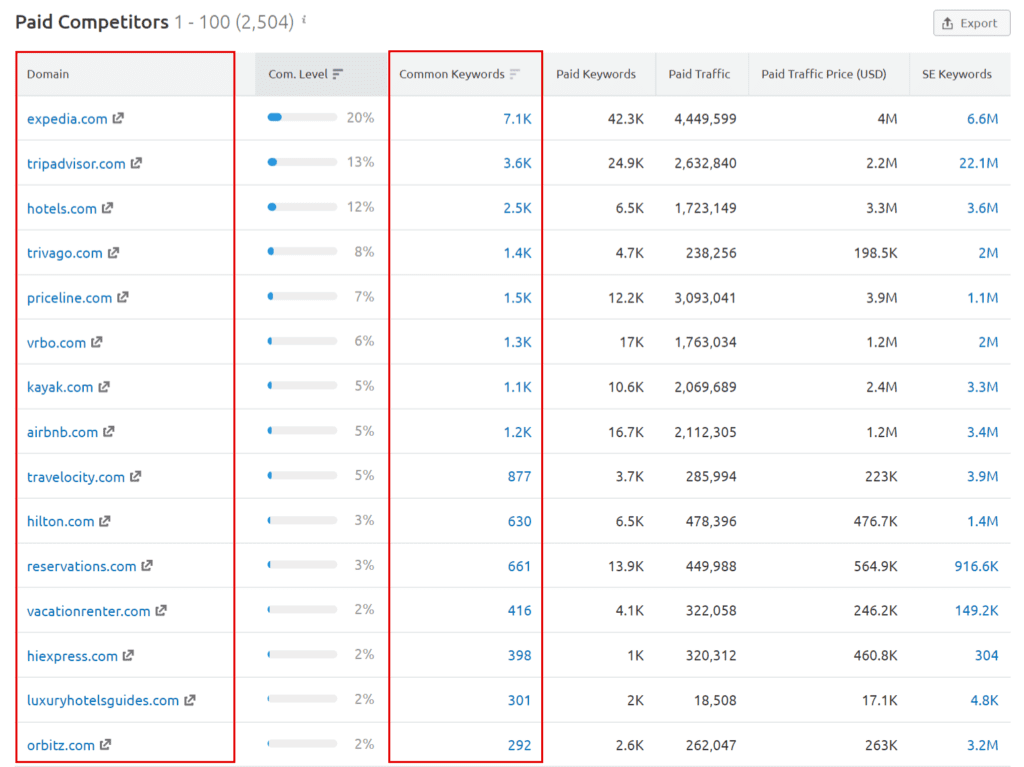Open the trivago.com domain link
The width and height of the screenshot is (1024, 767).
pos(65,253)
